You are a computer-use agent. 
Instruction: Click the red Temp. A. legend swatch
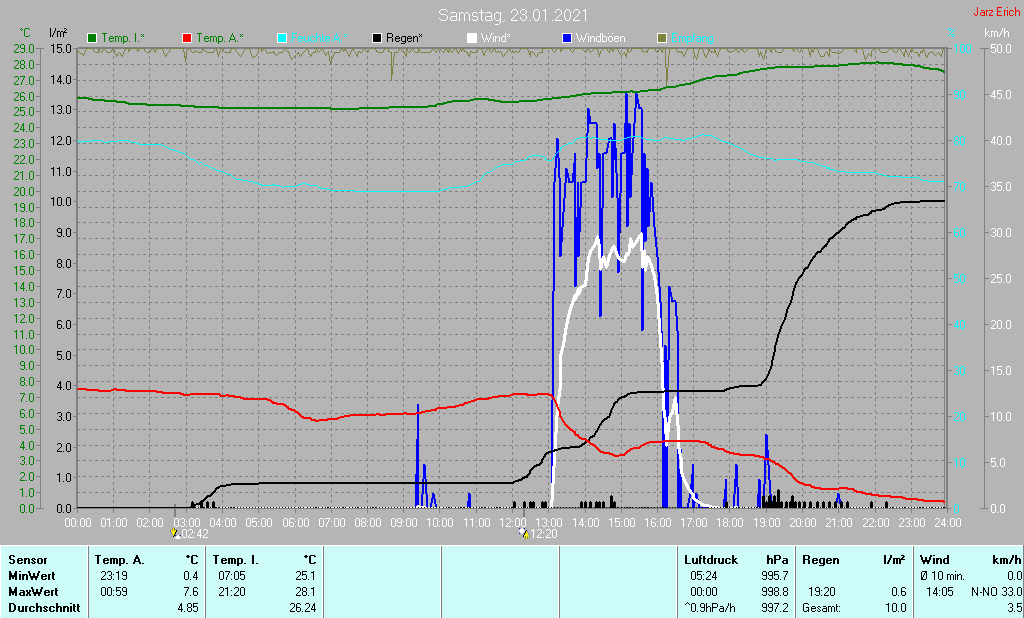(x=187, y=38)
